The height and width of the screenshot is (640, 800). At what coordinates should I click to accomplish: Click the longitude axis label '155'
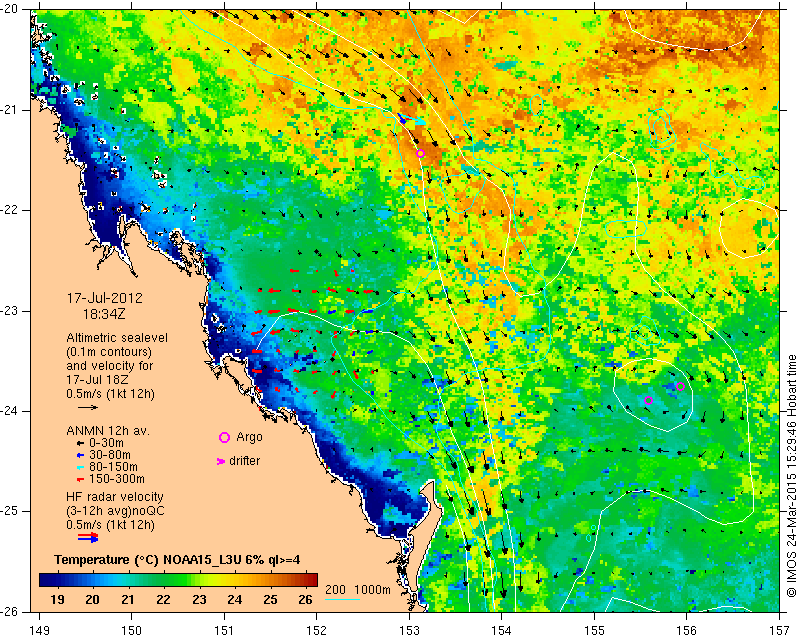594,630
